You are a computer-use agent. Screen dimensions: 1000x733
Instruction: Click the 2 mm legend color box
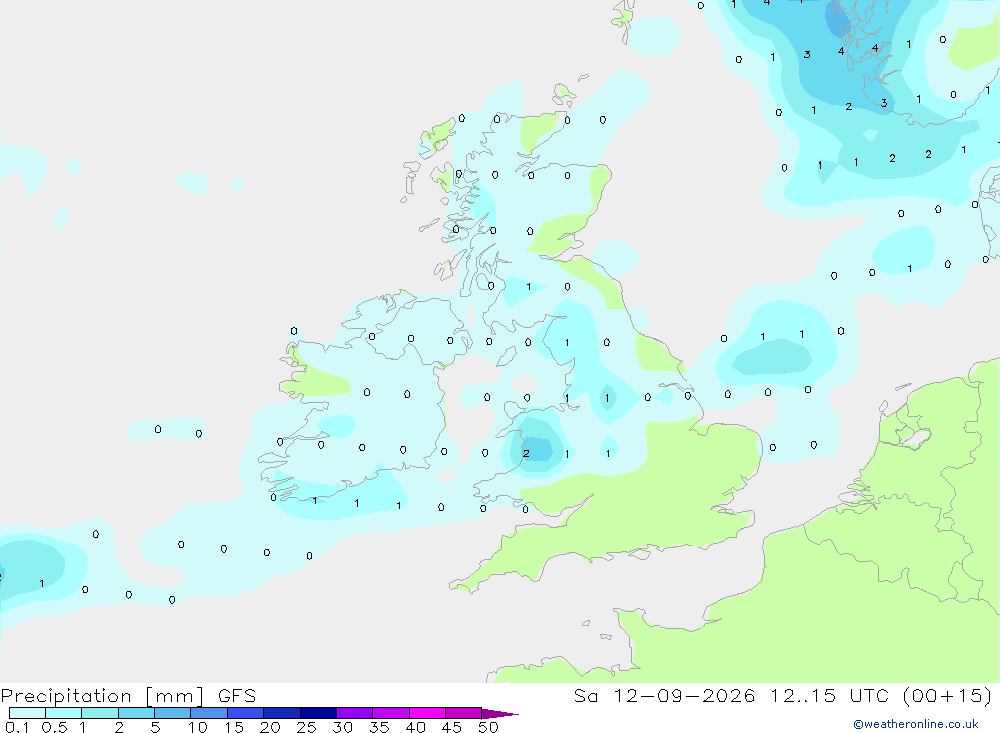click(136, 713)
